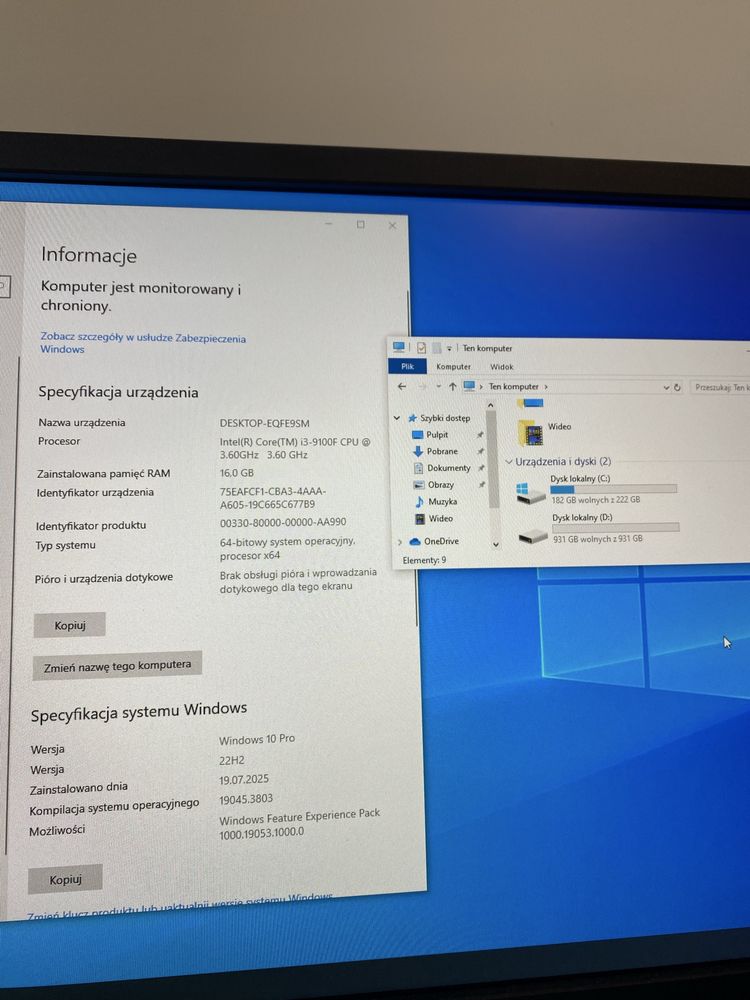Select Dysk lokalny (C:) drive icon
The height and width of the screenshot is (1000, 750).
[531, 492]
